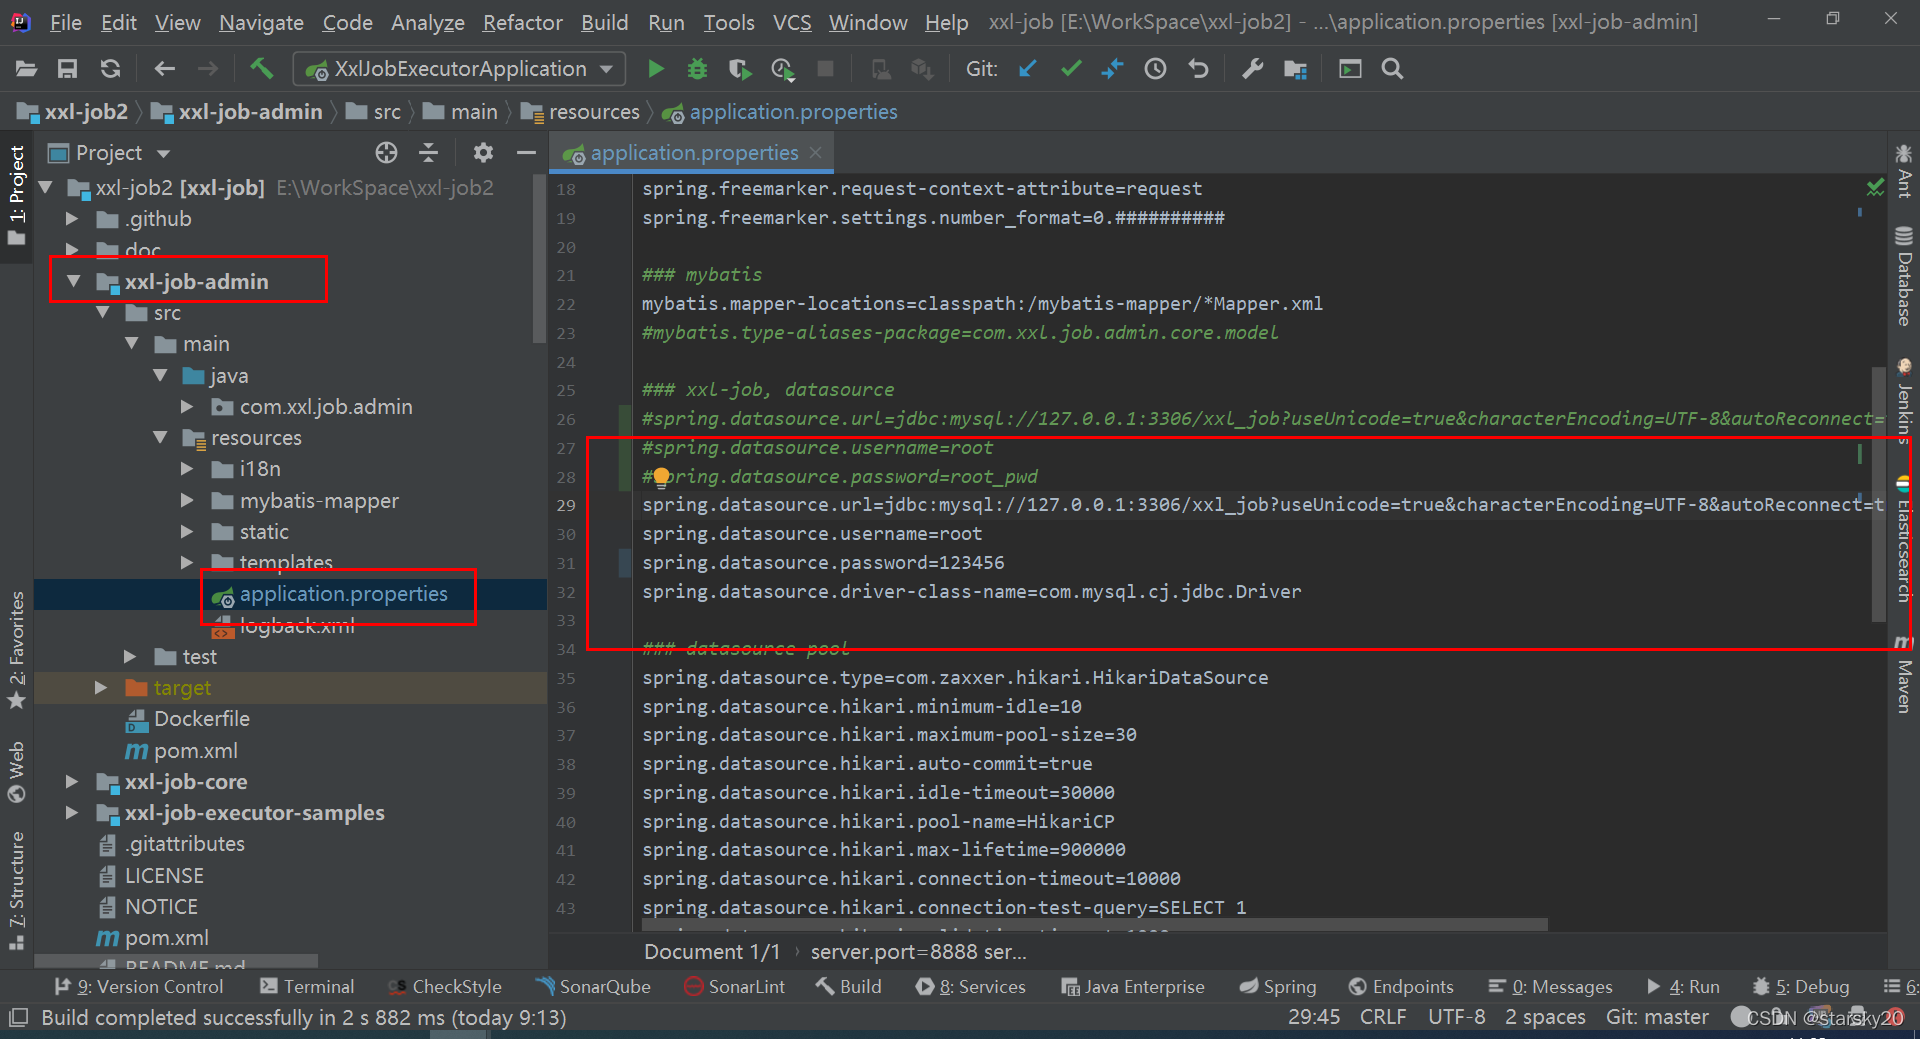Click the Synchronize refresh icon
The width and height of the screenshot is (1920, 1039).
(110, 69)
